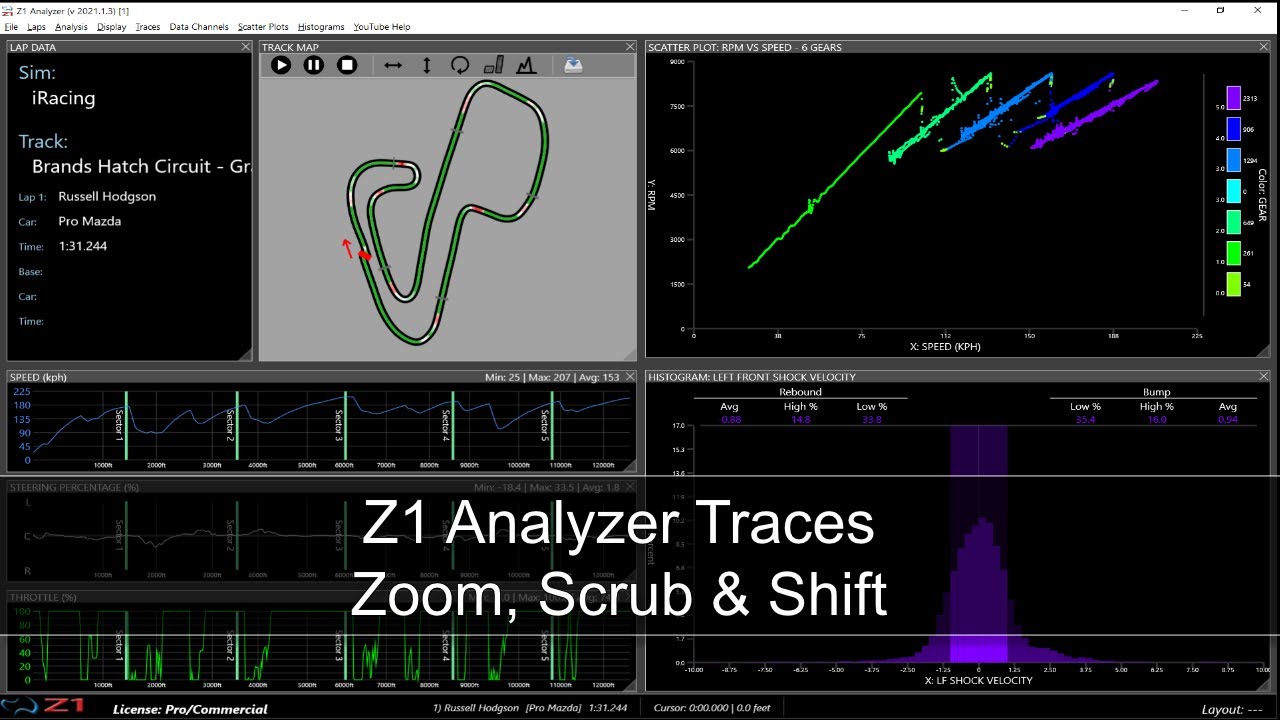The width and height of the screenshot is (1280, 720).
Task: Pause the track map playback
Action: pos(314,65)
